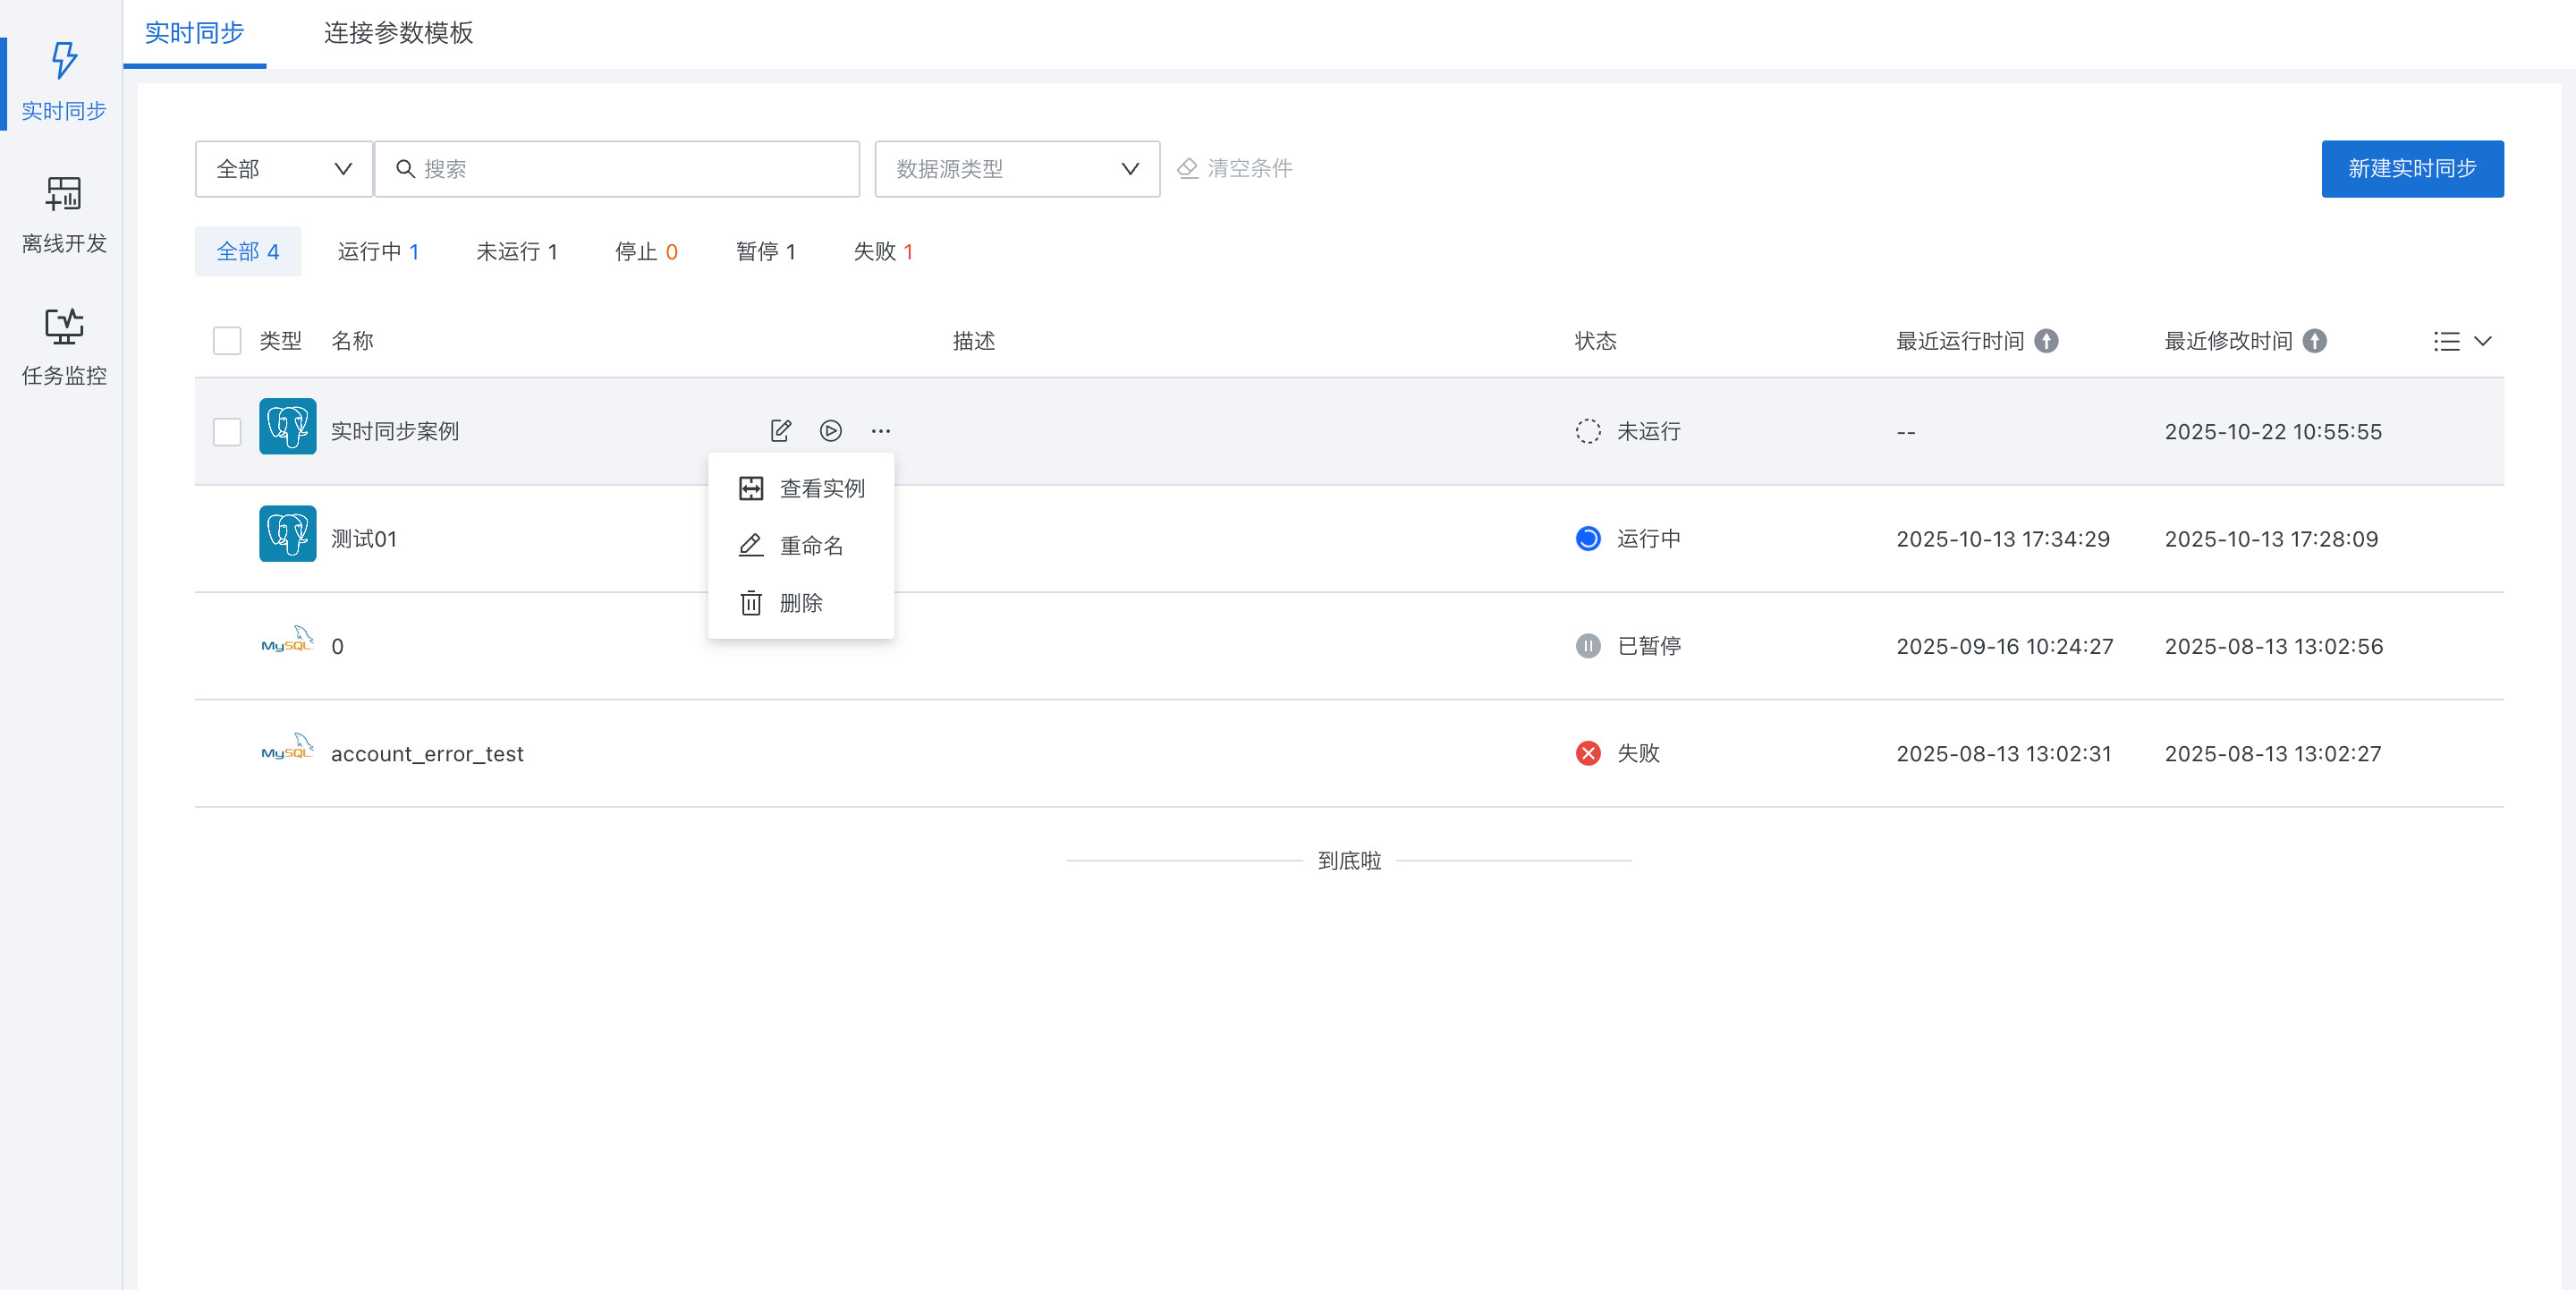Open the column list settings icon
This screenshot has width=2576, height=1290.
[2446, 341]
